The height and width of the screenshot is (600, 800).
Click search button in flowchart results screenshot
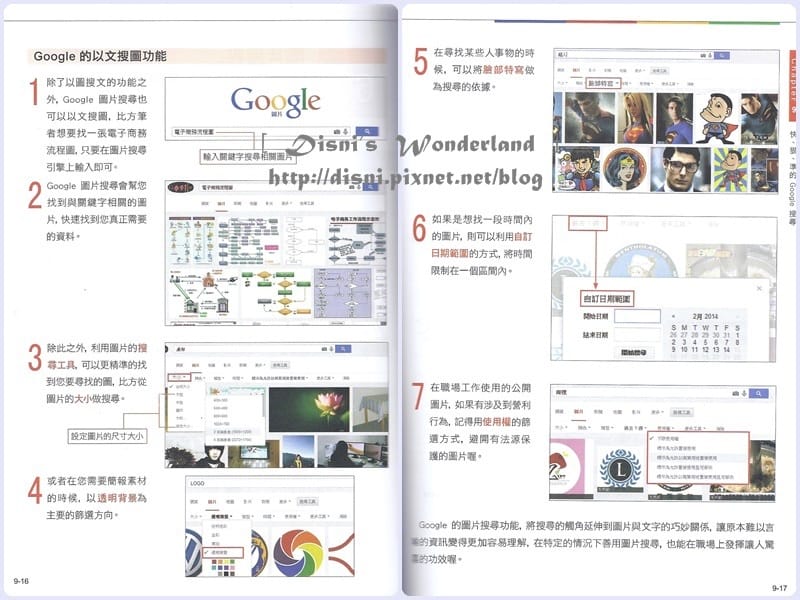click(371, 187)
